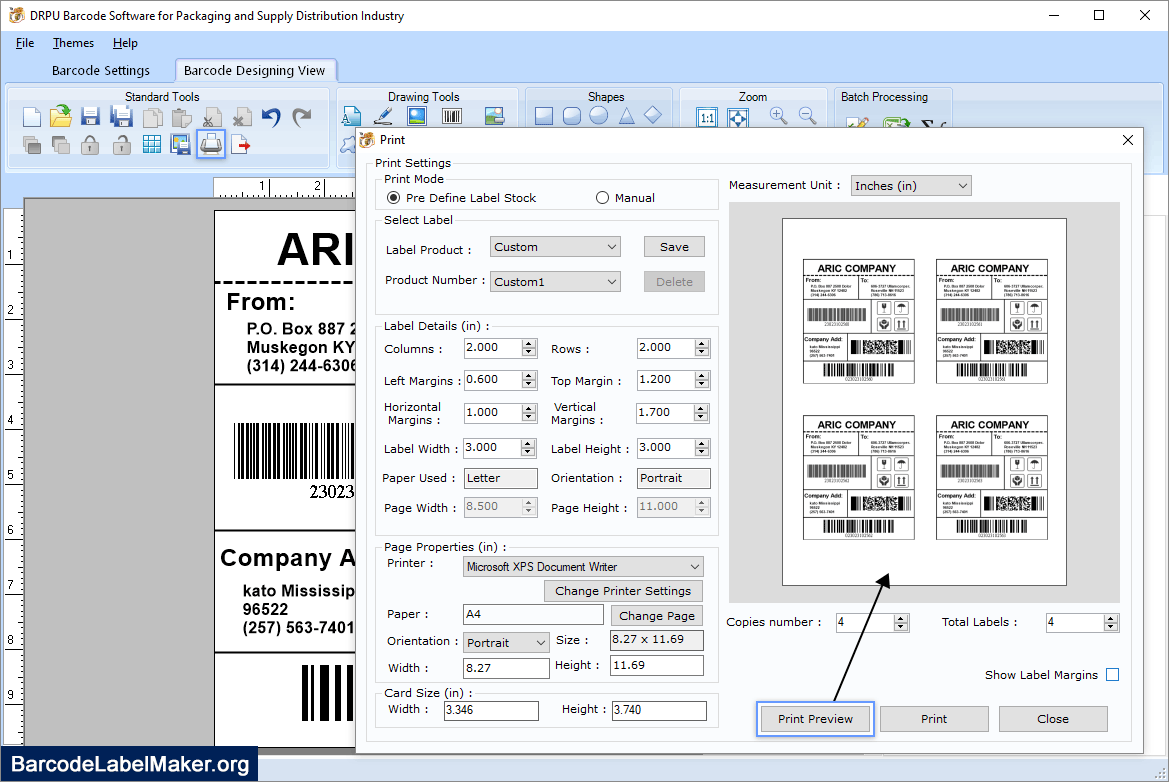Open the Printer selection dropdown

click(x=582, y=567)
